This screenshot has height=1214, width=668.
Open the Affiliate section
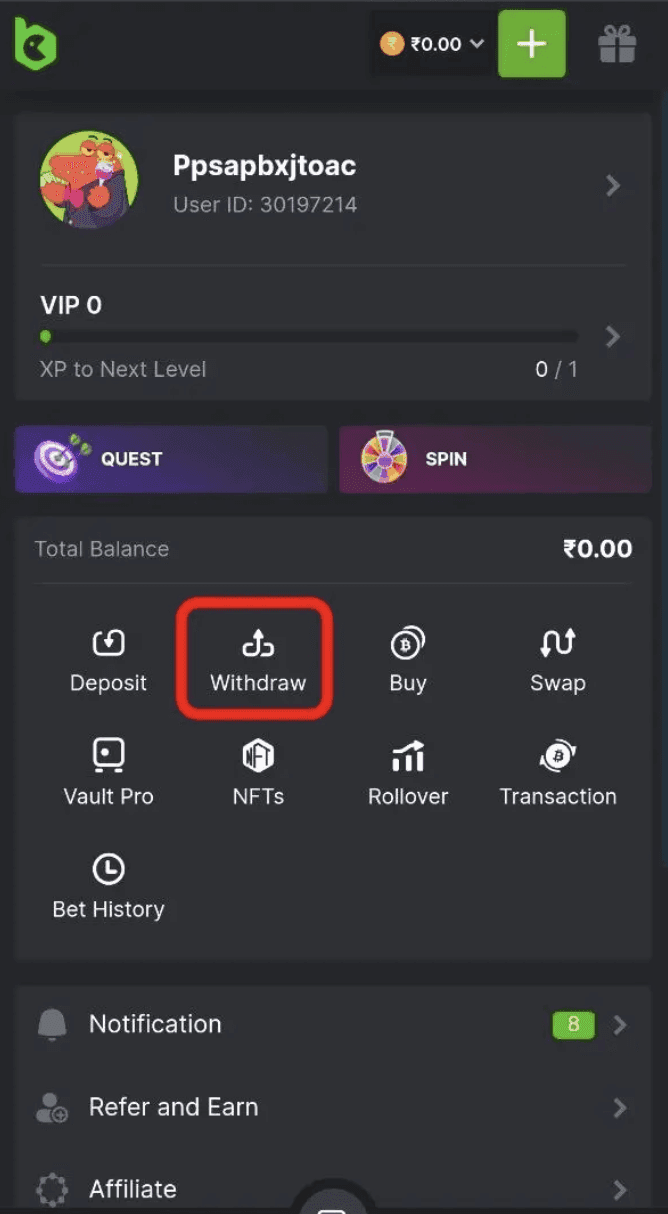(x=133, y=1189)
